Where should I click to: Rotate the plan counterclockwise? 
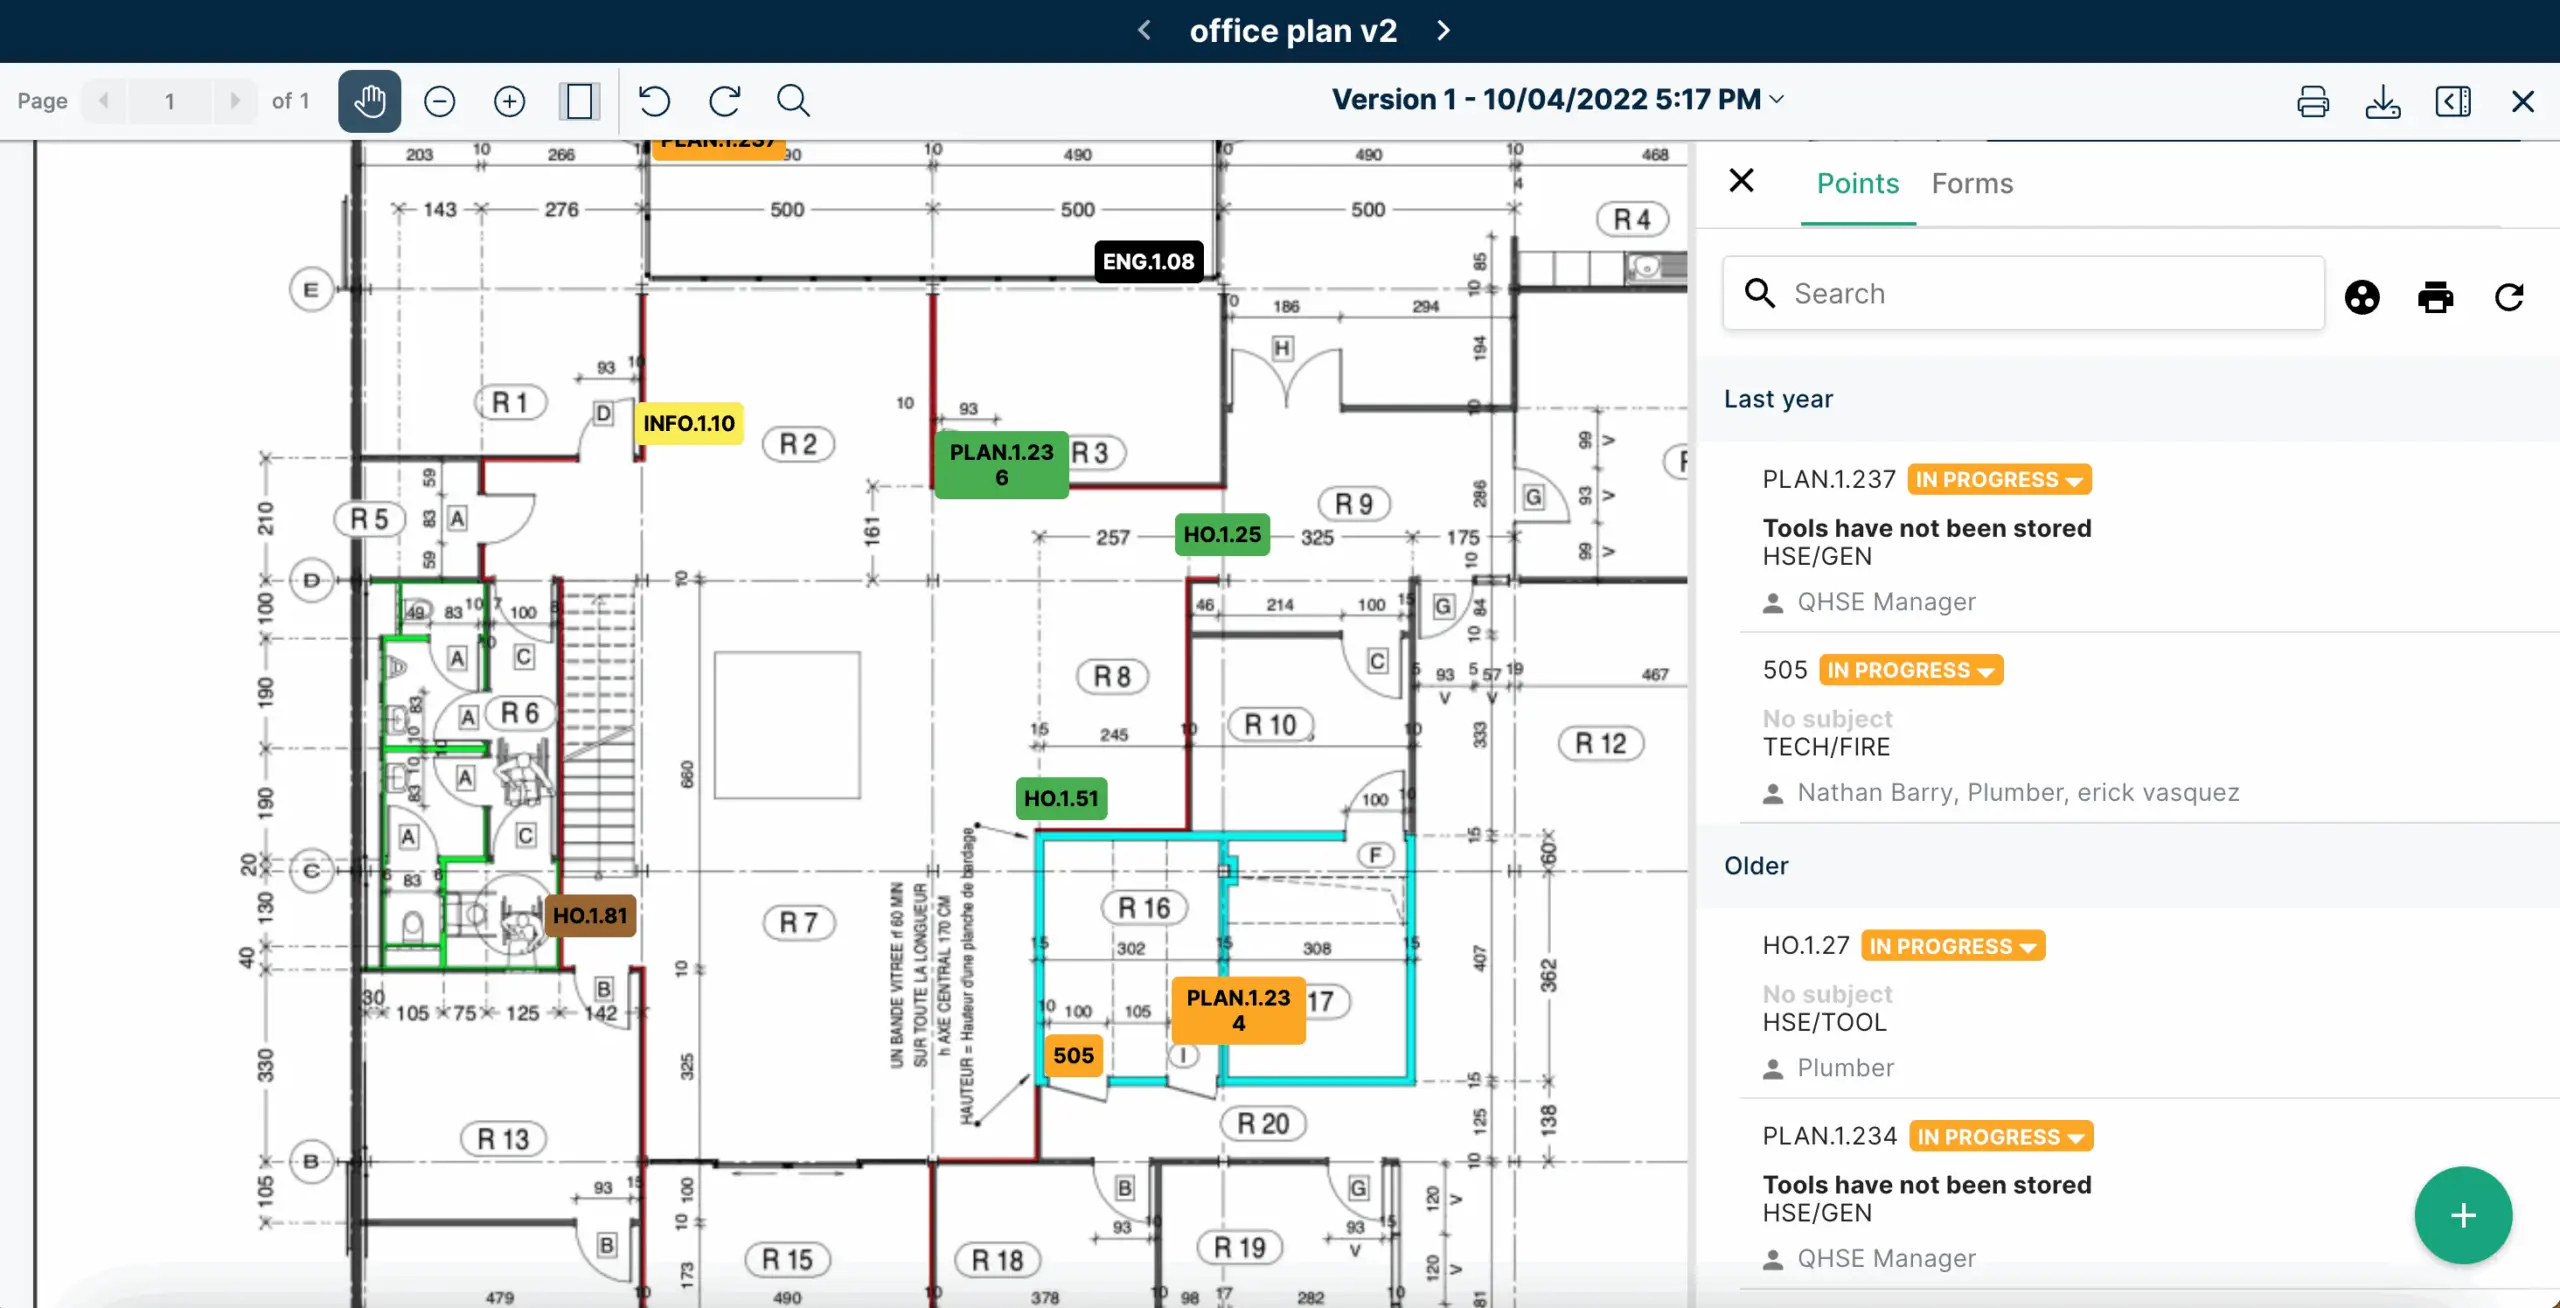[x=654, y=101]
